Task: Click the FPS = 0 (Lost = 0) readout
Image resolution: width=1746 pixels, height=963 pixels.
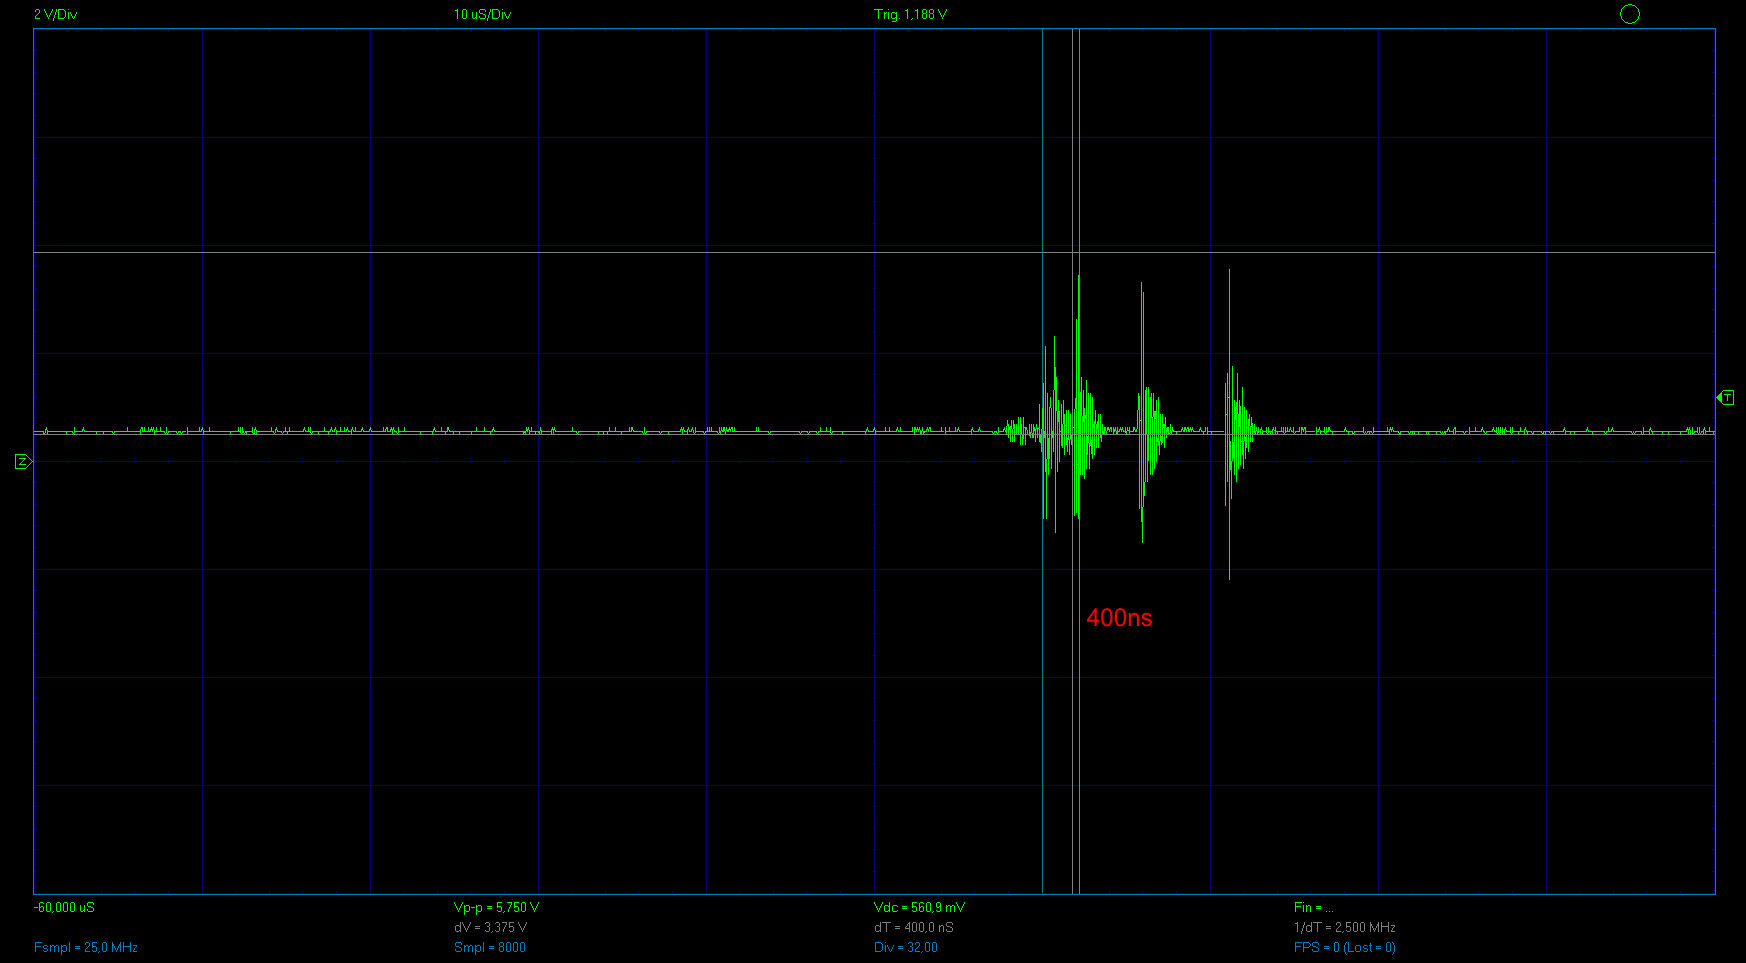Action: tap(1344, 947)
